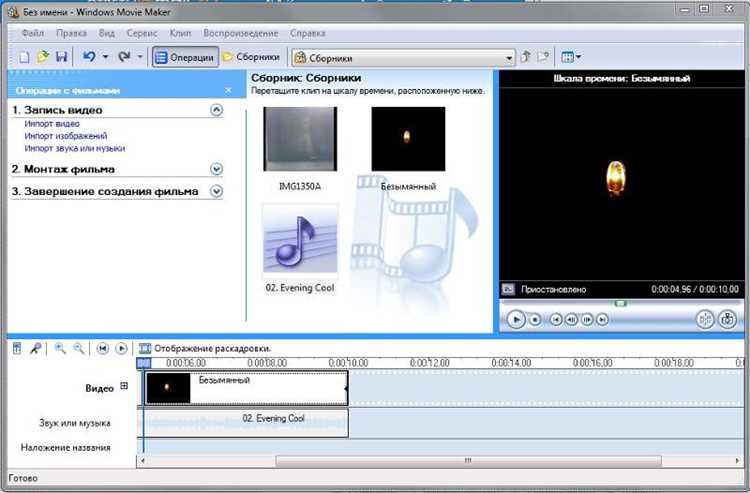Screen dimensions: 750x493
Task: Zoom in the timeline
Action: pyautogui.click(x=60, y=348)
